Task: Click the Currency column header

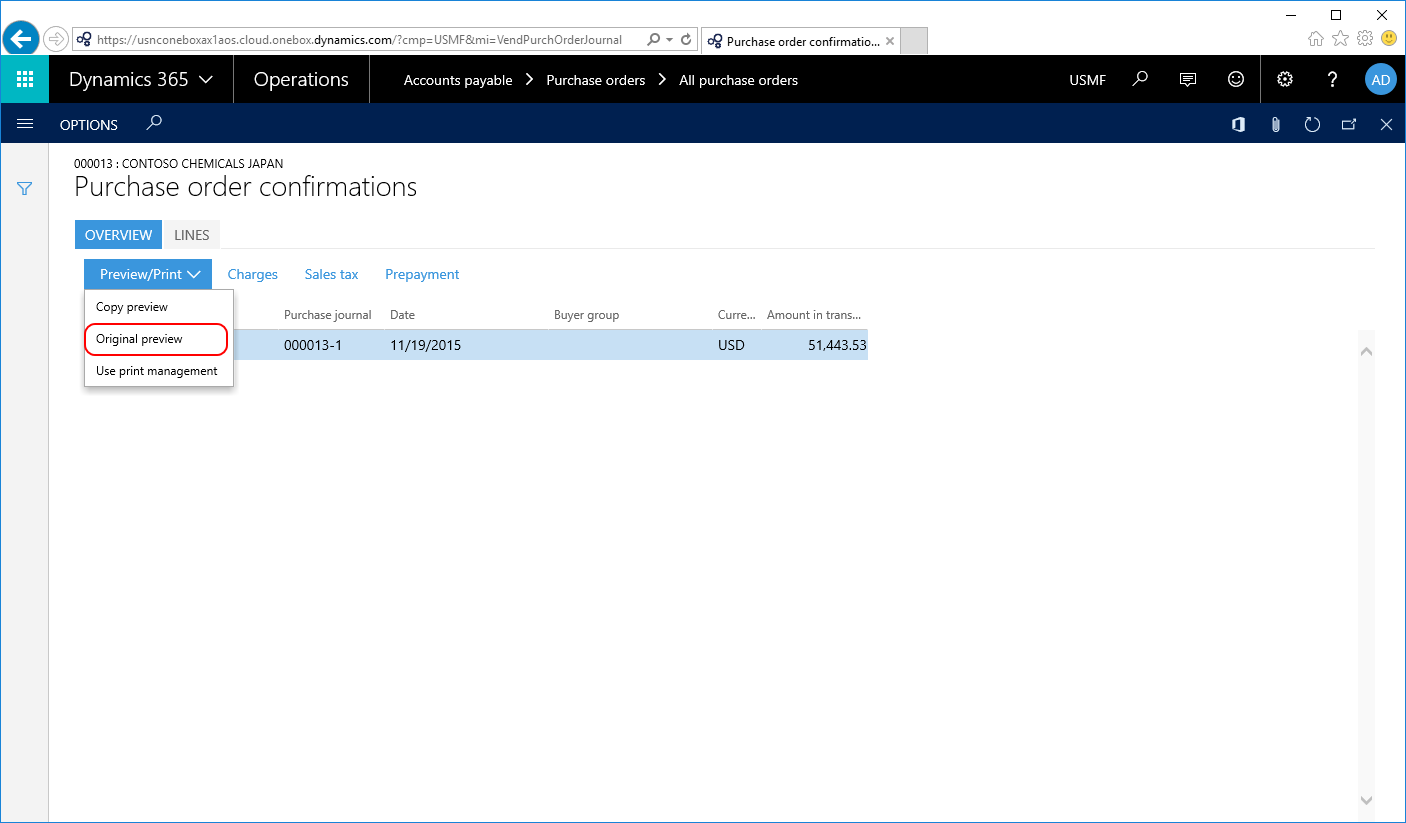Action: pyautogui.click(x=737, y=315)
